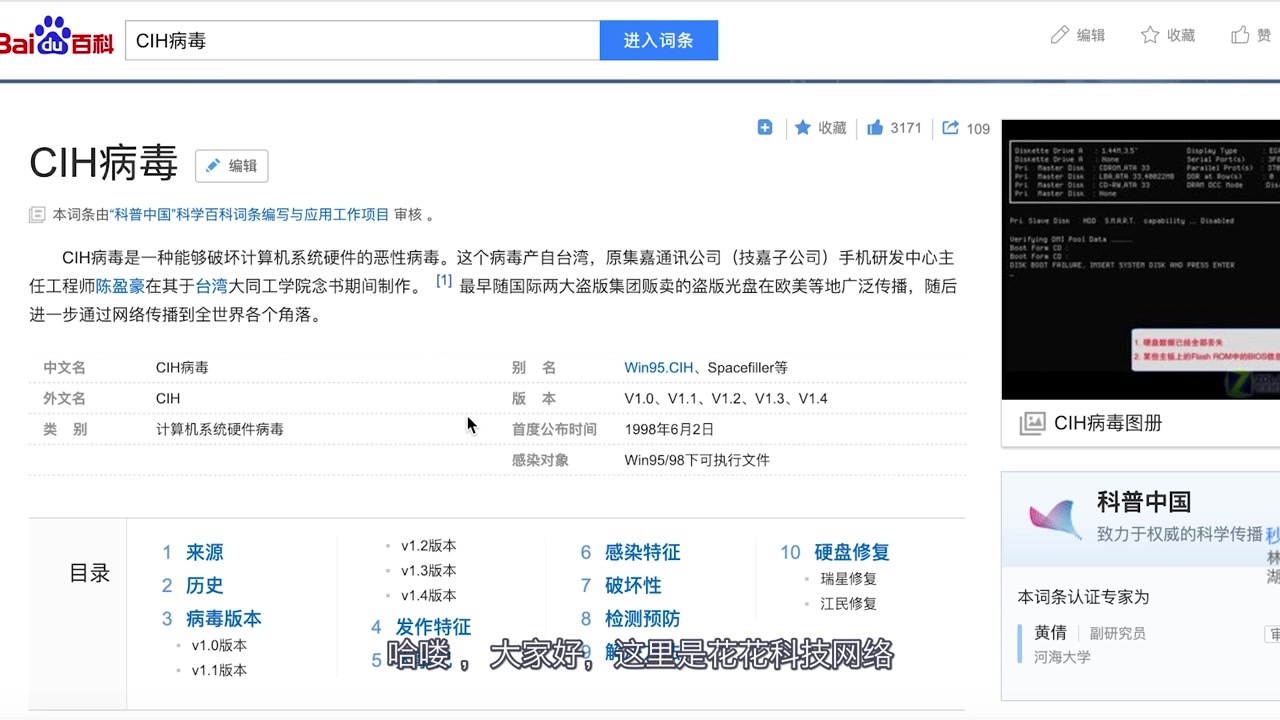The image size is (1280, 720).
Task: Open the 陈盈豪 hyperlink
Action: [120, 286]
